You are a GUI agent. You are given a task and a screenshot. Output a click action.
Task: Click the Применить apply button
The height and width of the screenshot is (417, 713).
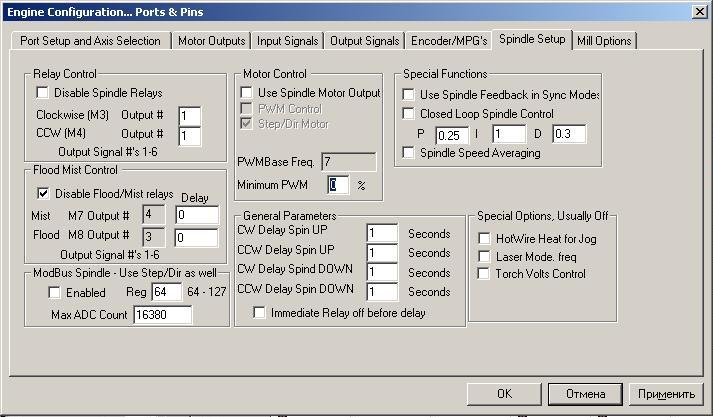[x=666, y=394]
